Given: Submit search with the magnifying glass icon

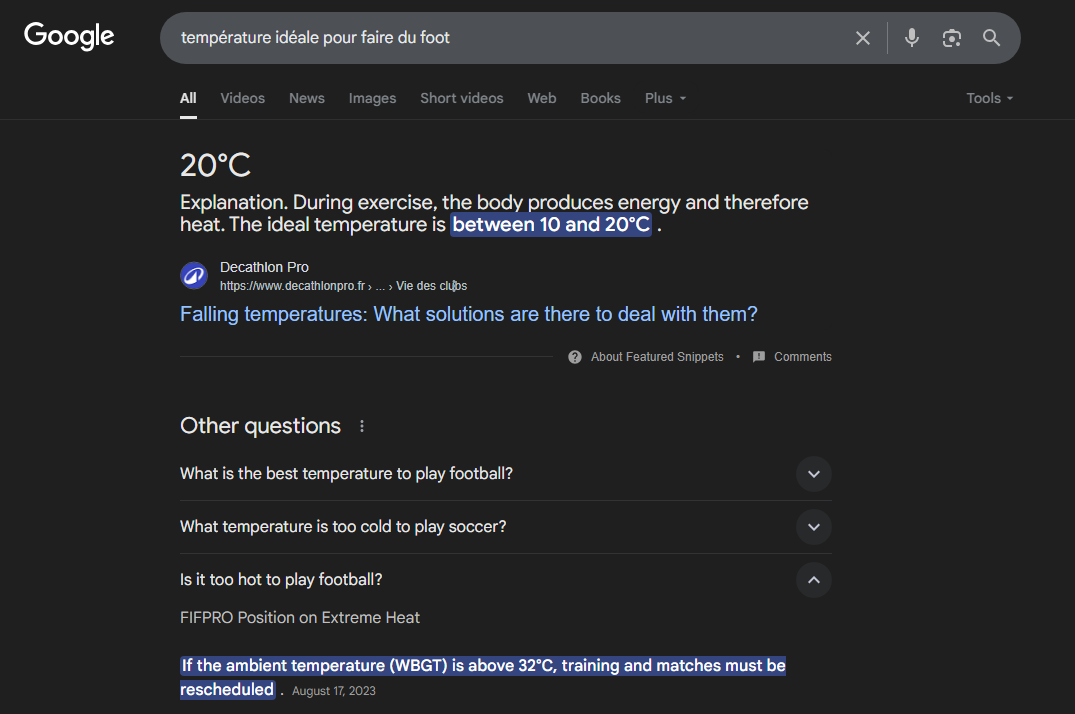Looking at the screenshot, I should [x=991, y=38].
